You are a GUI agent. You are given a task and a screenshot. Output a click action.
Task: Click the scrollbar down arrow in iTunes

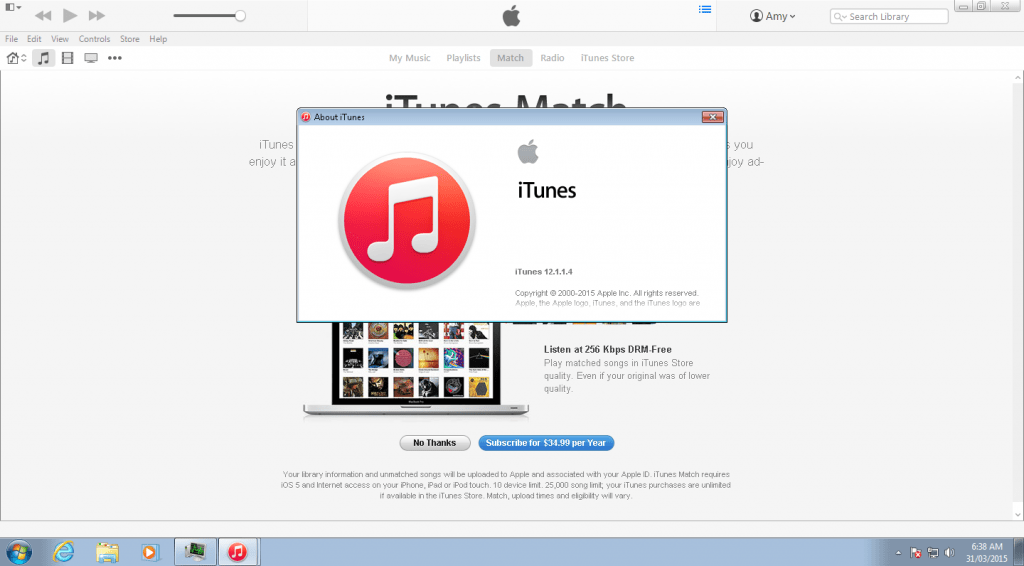click(1019, 514)
